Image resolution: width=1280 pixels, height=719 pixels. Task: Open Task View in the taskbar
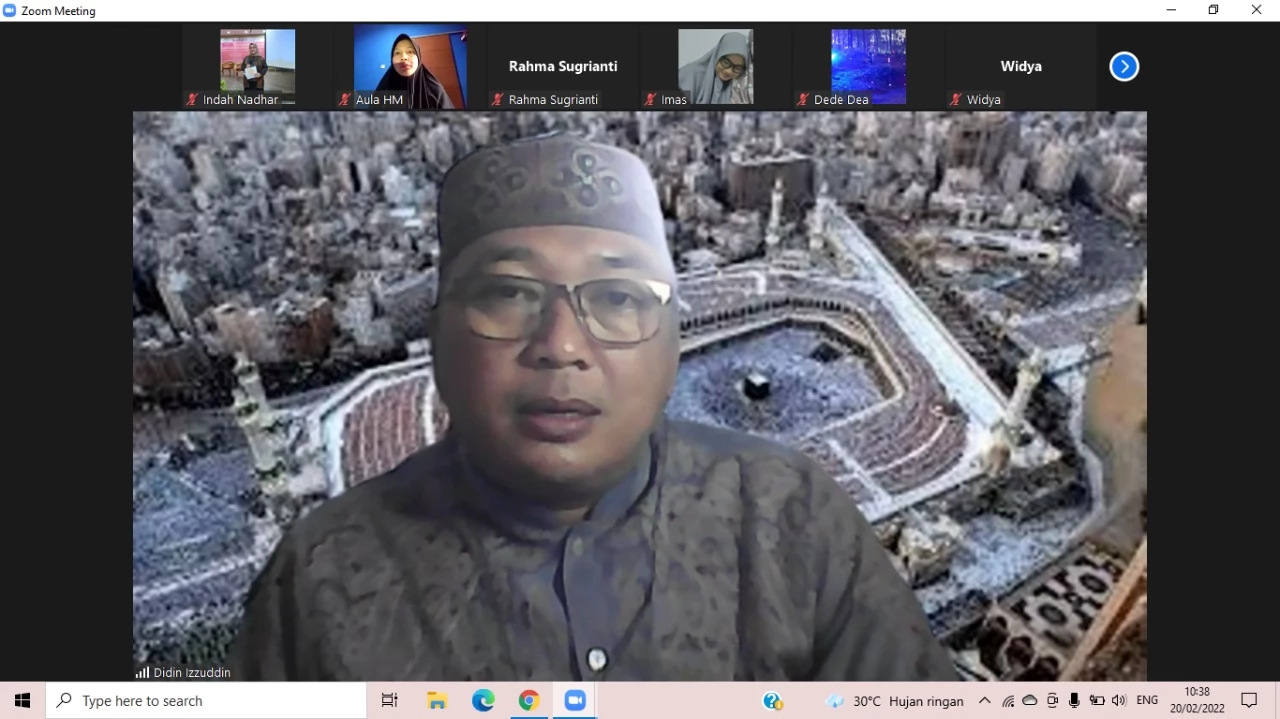[390, 701]
